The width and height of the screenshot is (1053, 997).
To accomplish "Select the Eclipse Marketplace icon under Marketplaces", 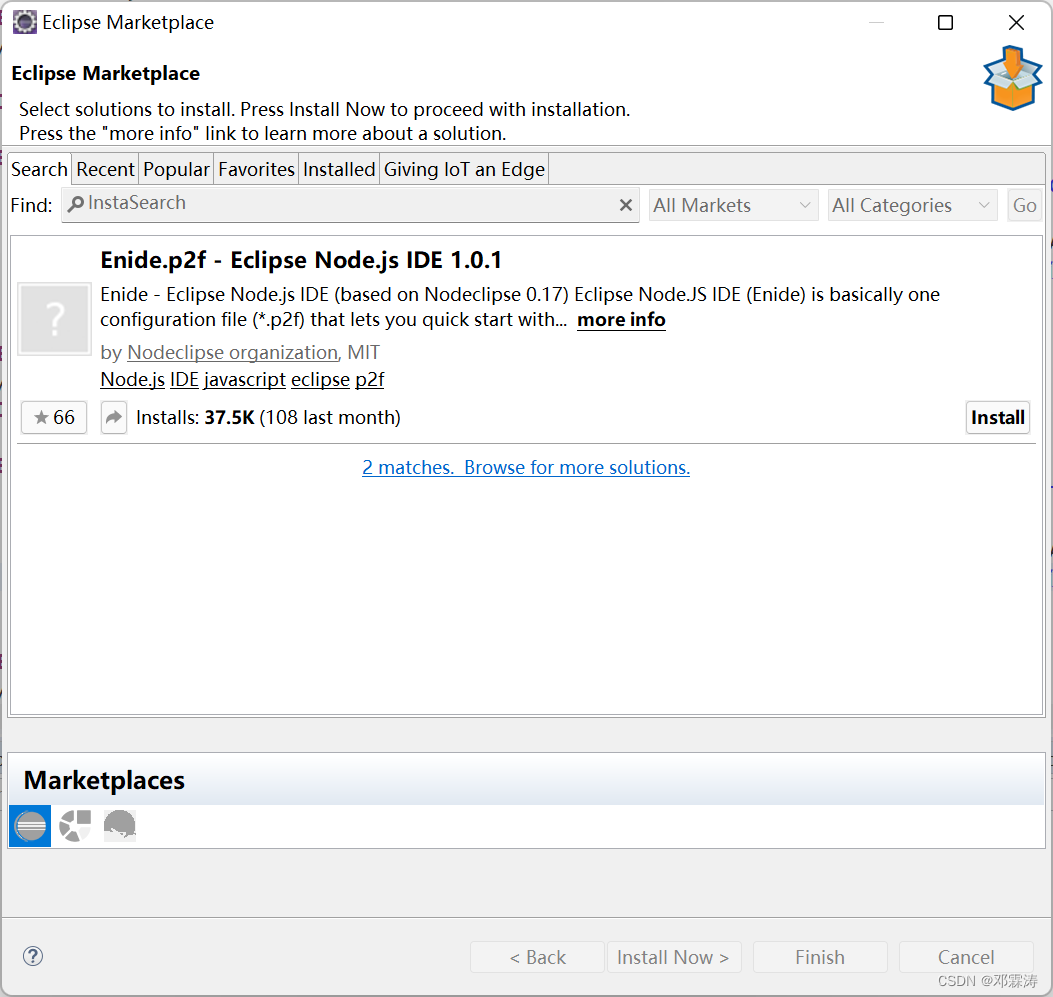I will (29, 826).
